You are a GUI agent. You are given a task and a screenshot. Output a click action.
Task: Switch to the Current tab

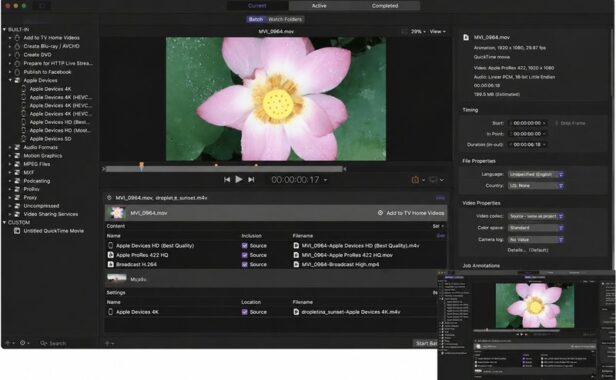[257, 6]
